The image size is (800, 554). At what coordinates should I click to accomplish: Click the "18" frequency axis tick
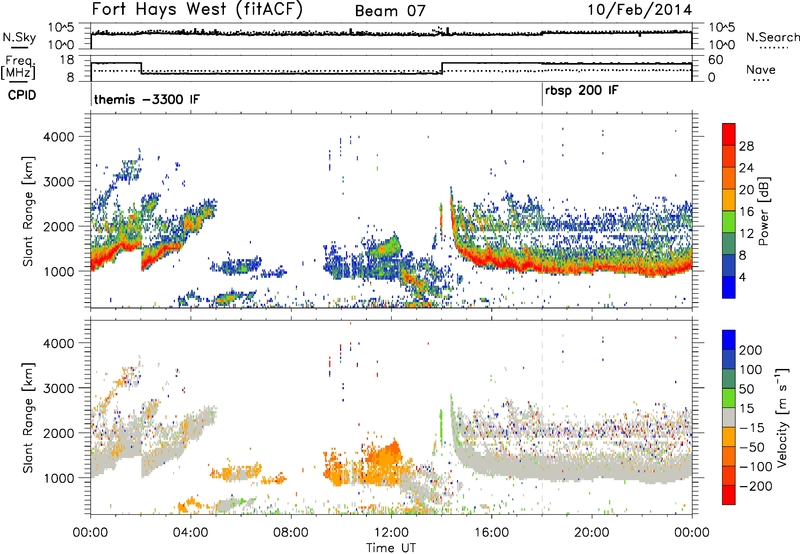67,60
